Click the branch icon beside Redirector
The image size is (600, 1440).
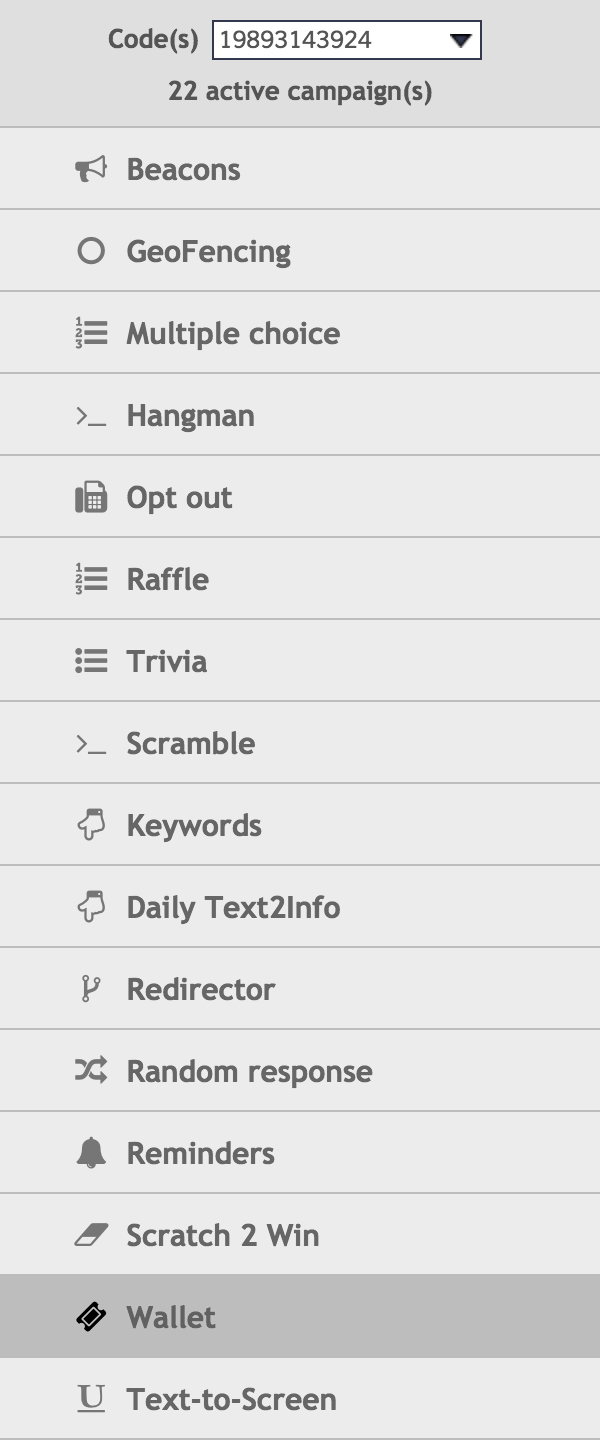pos(91,989)
